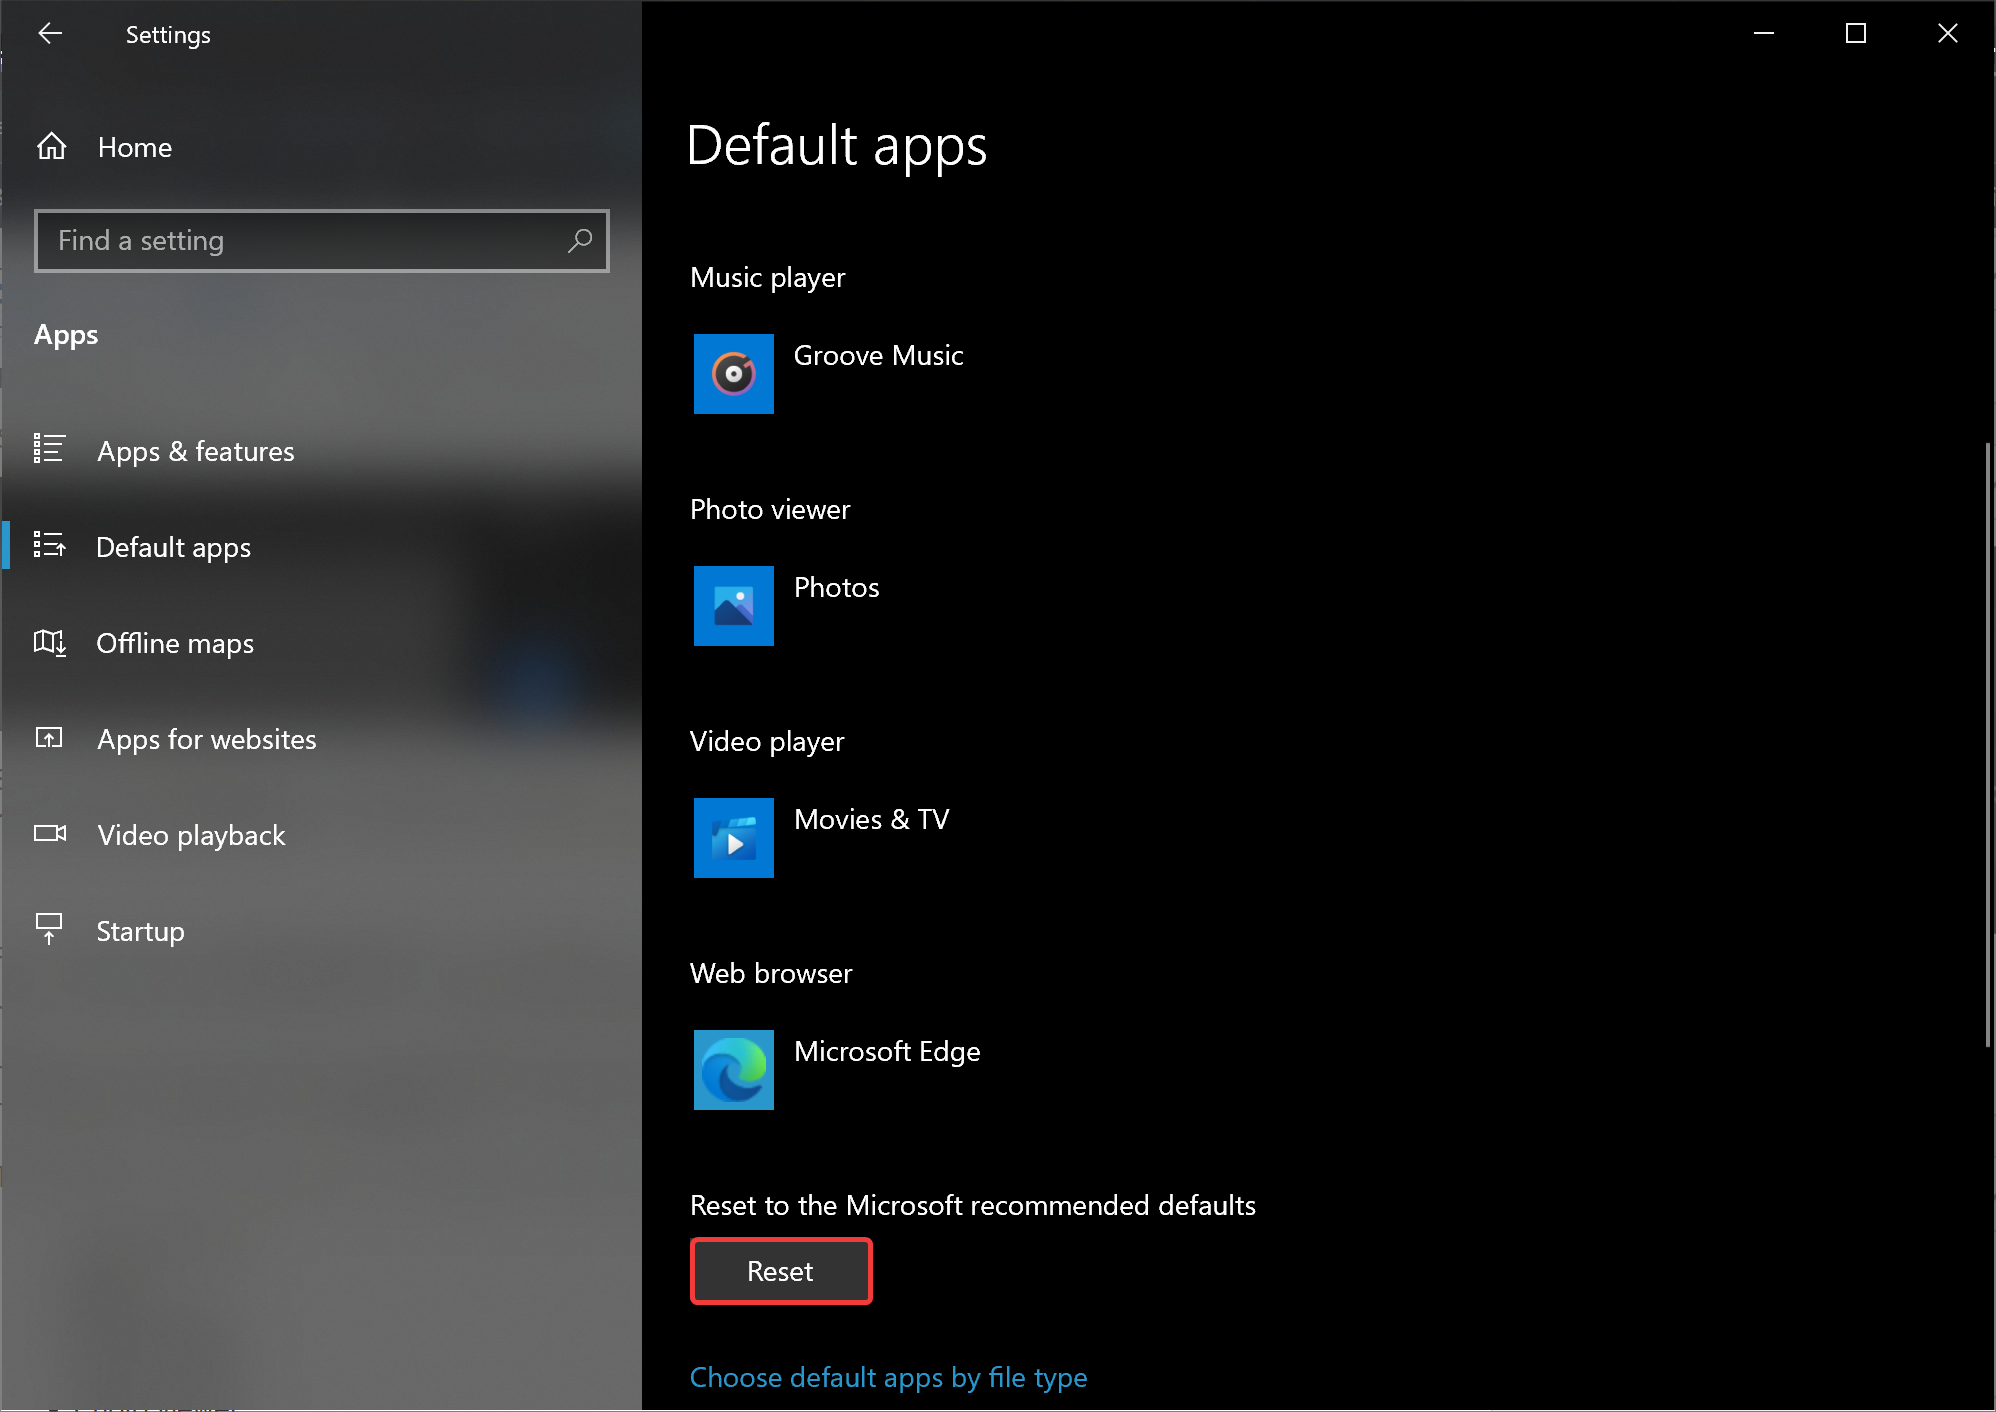The width and height of the screenshot is (1996, 1412).
Task: Click the Groove Music app icon
Action: click(734, 374)
